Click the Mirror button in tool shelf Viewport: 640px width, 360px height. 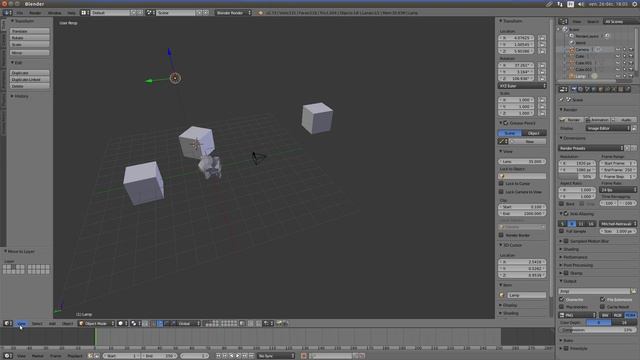(x=30, y=53)
